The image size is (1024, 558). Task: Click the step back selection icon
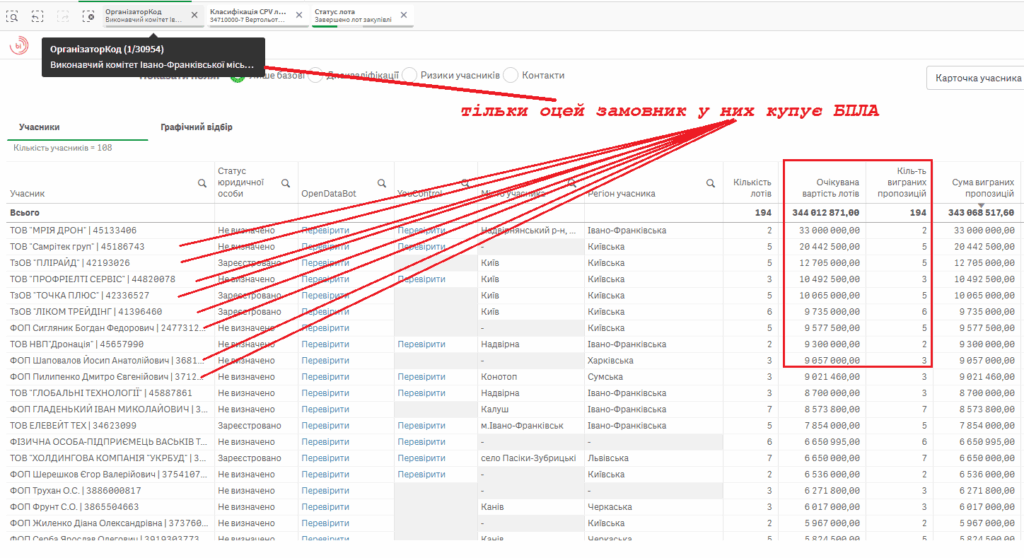(x=38, y=16)
